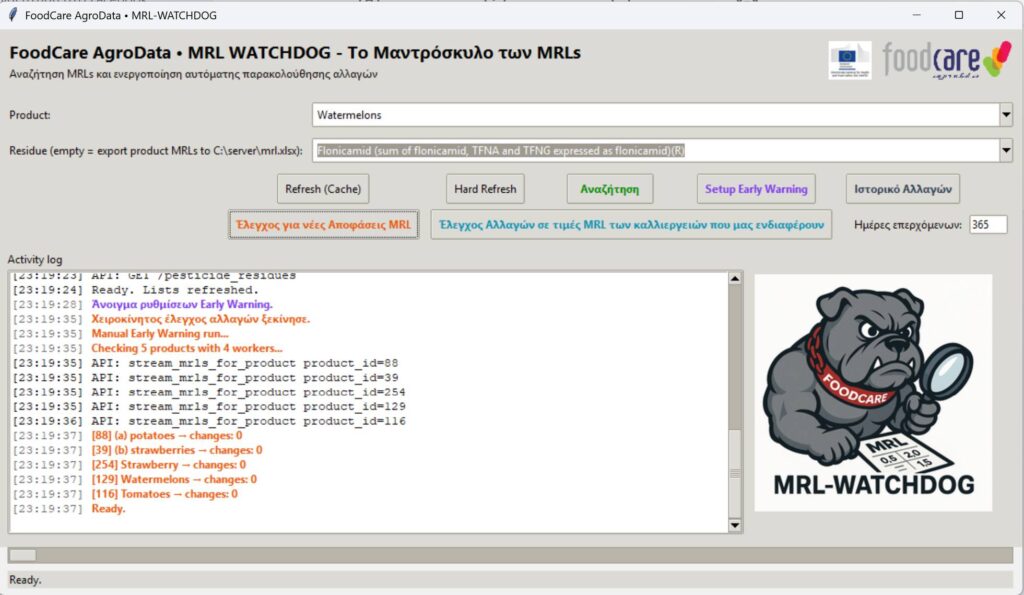Viewport: 1024px width, 595px height.
Task: Click the foodcare logo
Action: (x=946, y=60)
